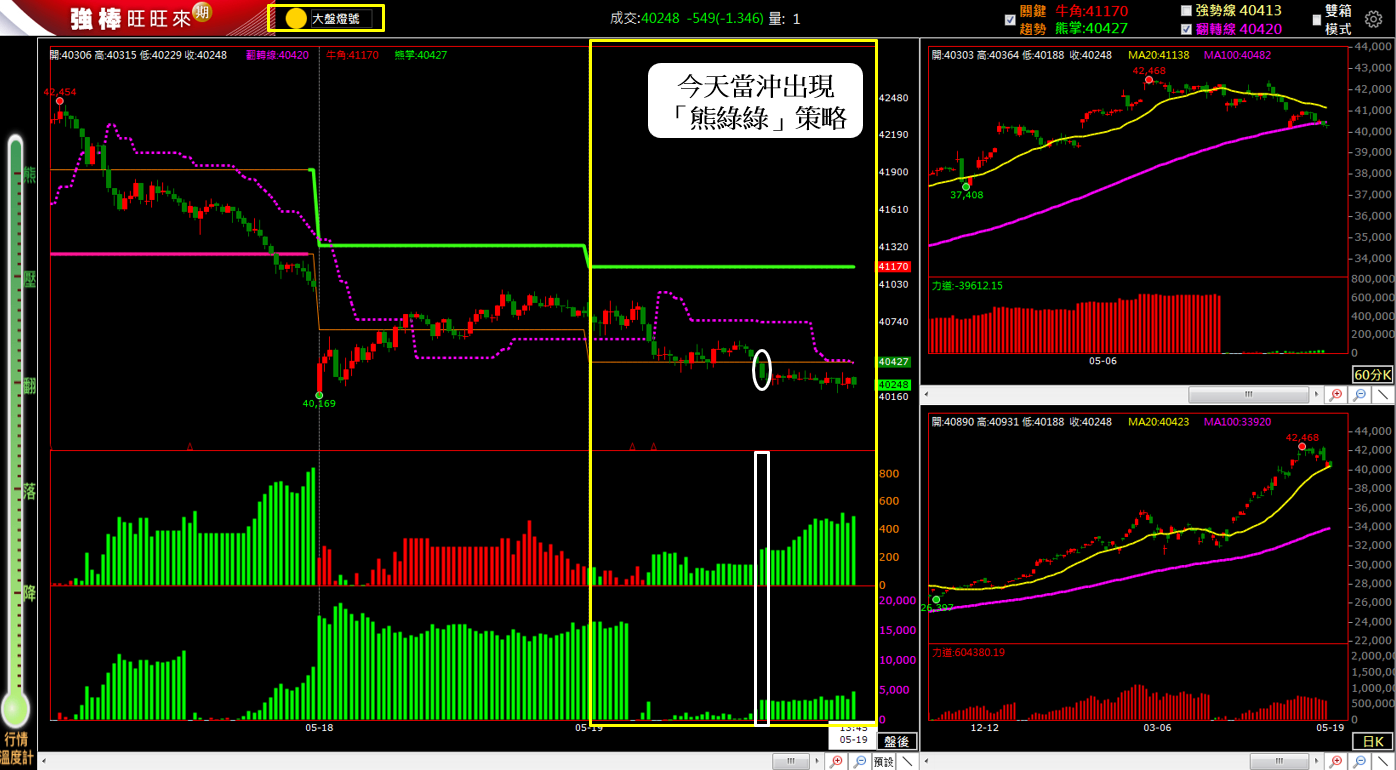
Task: Click MA100:33920 label in 日K chart
Action: click(x=1238, y=422)
